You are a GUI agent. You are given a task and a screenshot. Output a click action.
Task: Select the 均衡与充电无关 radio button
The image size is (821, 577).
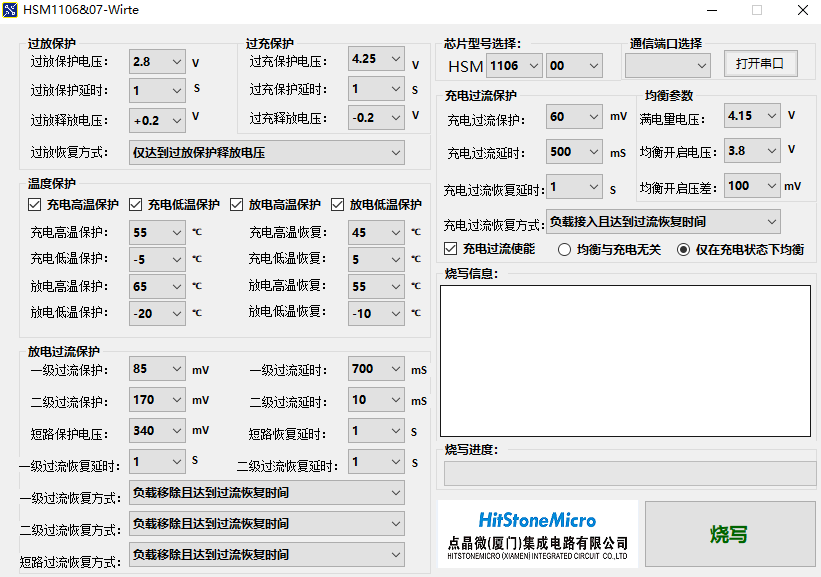pyautogui.click(x=565, y=249)
